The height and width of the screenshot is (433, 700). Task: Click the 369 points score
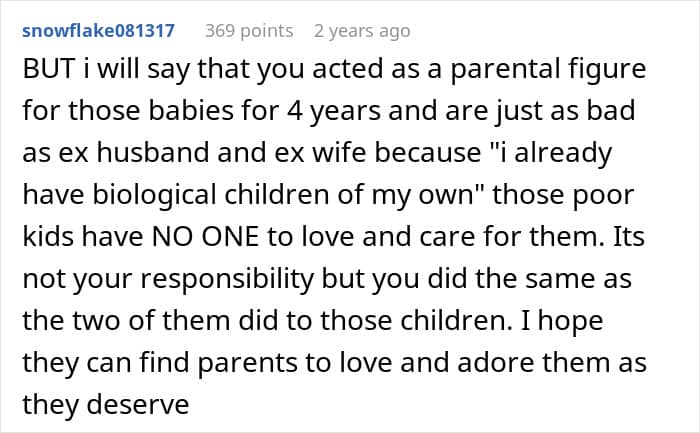(x=249, y=31)
